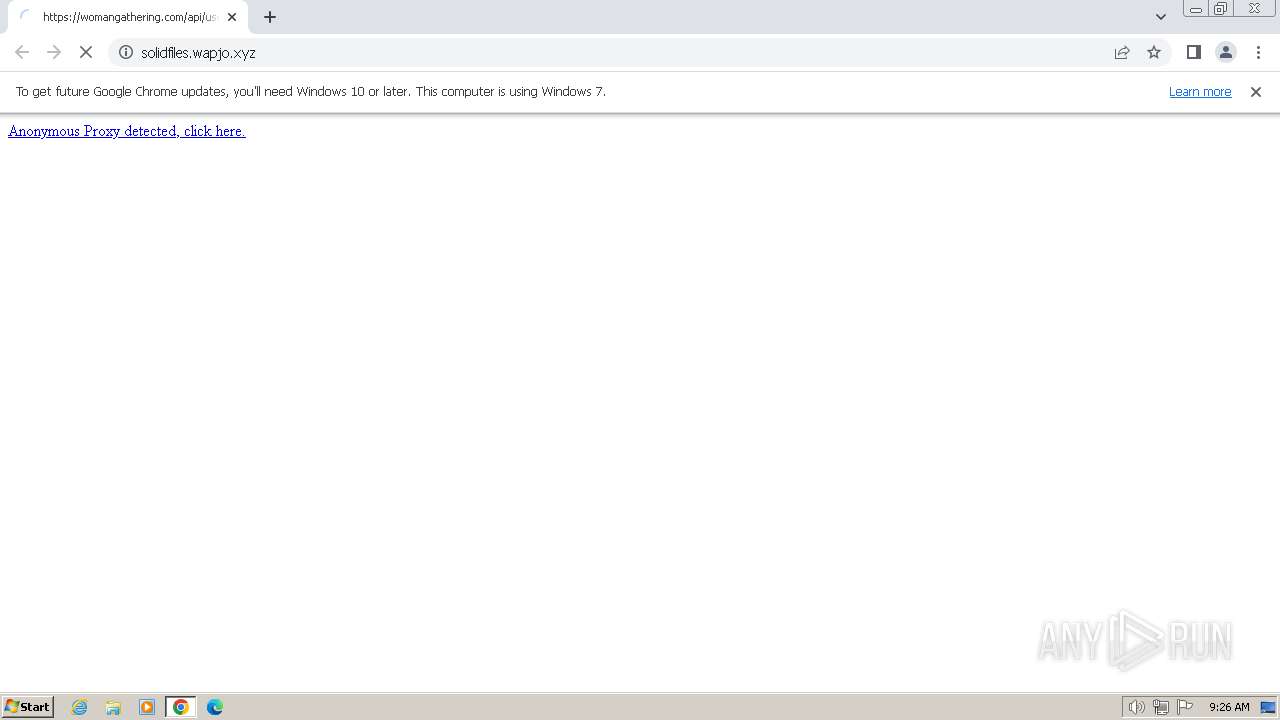This screenshot has height=720, width=1280.
Task: Open a new tab
Action: (x=270, y=17)
